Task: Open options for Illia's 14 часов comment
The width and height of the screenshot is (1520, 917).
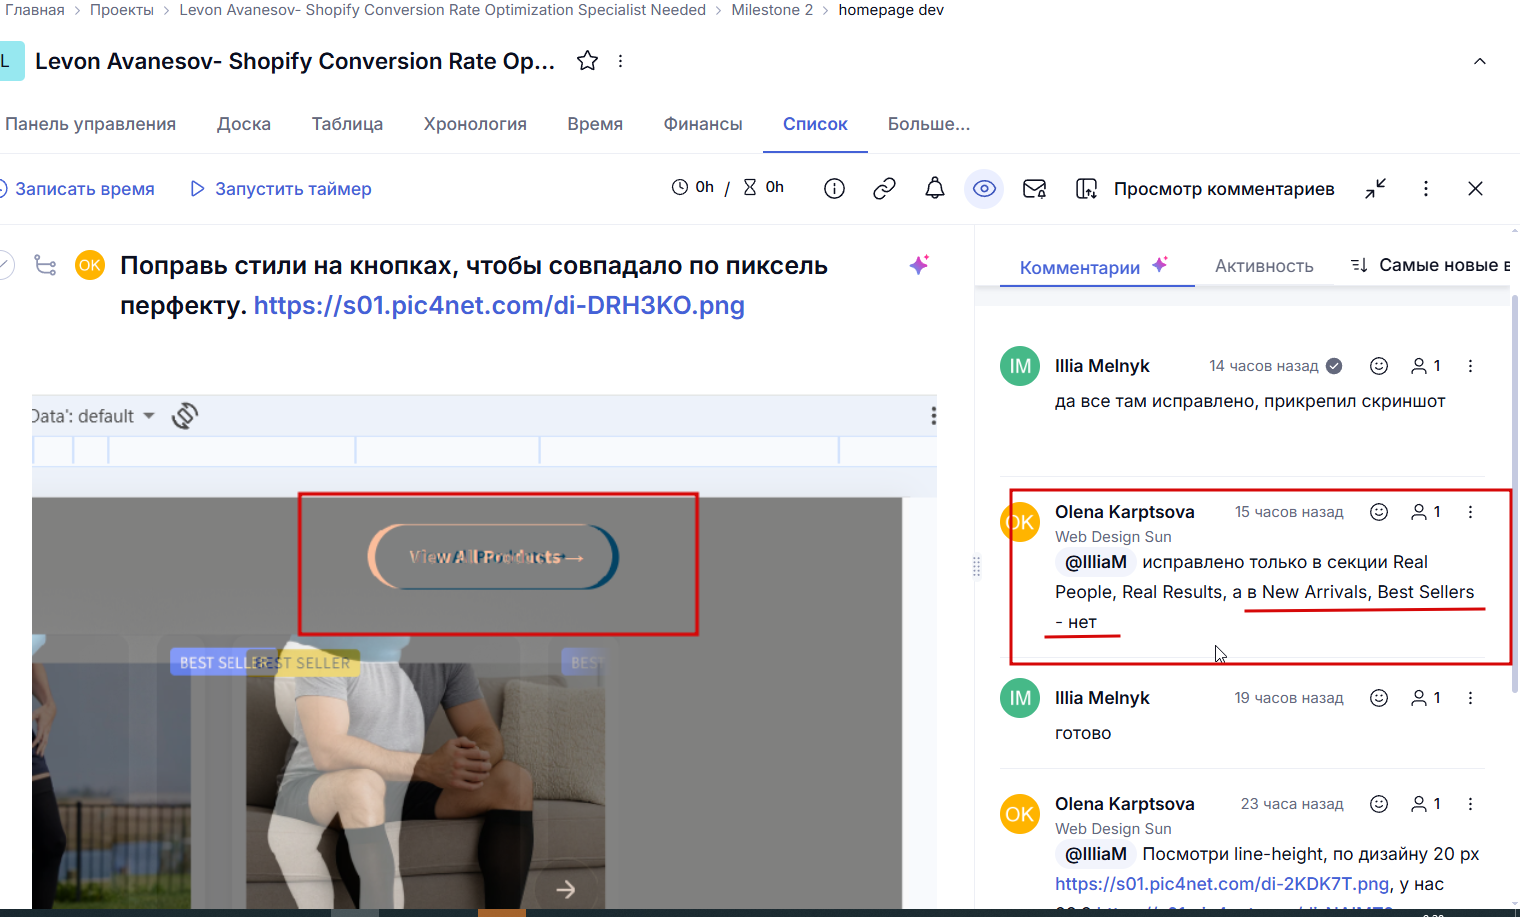Action: (x=1470, y=366)
